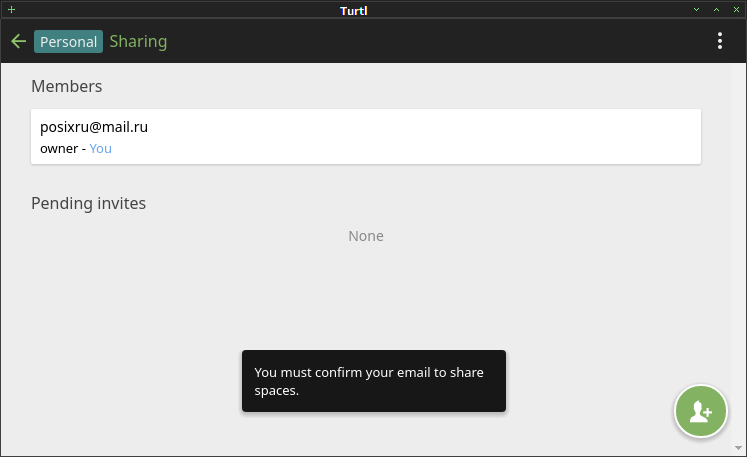
Task: Click the None placeholder text
Action: click(x=366, y=236)
